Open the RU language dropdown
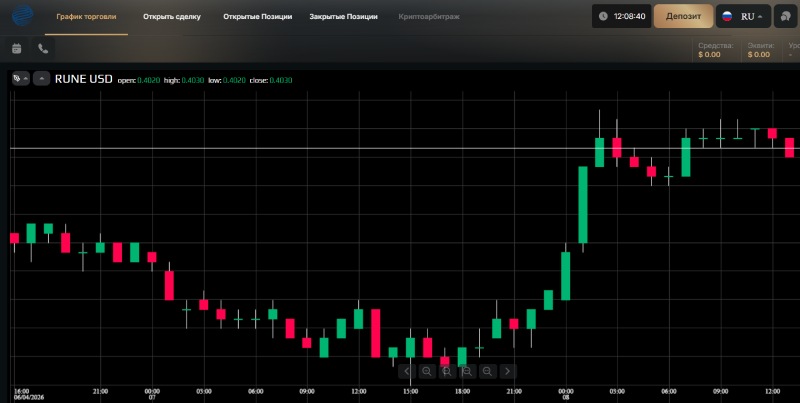 coord(743,17)
